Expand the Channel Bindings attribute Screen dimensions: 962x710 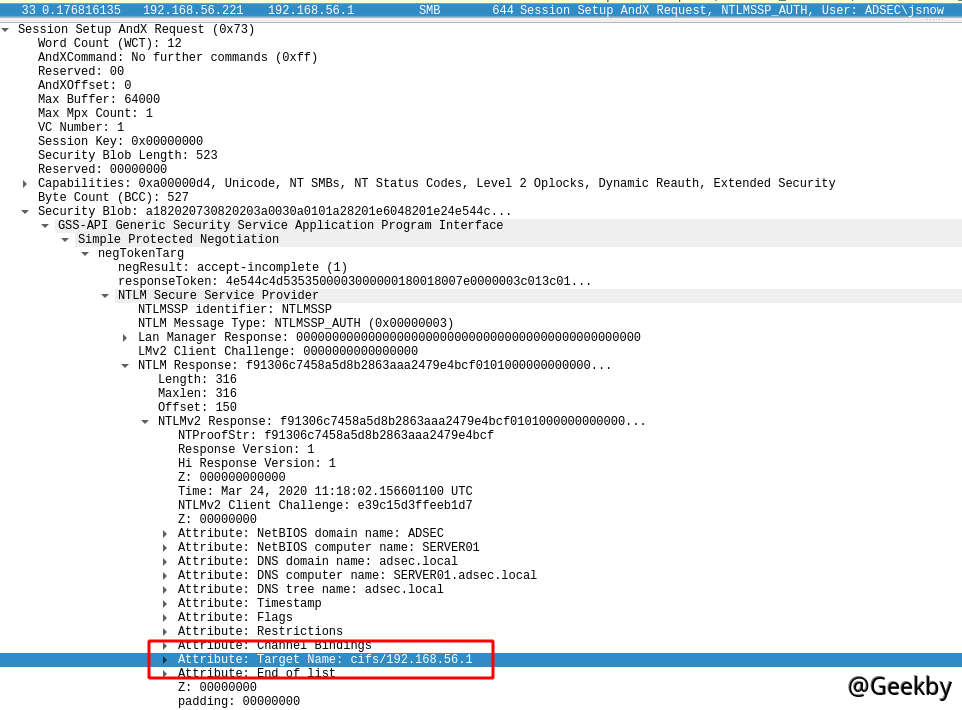(165, 646)
